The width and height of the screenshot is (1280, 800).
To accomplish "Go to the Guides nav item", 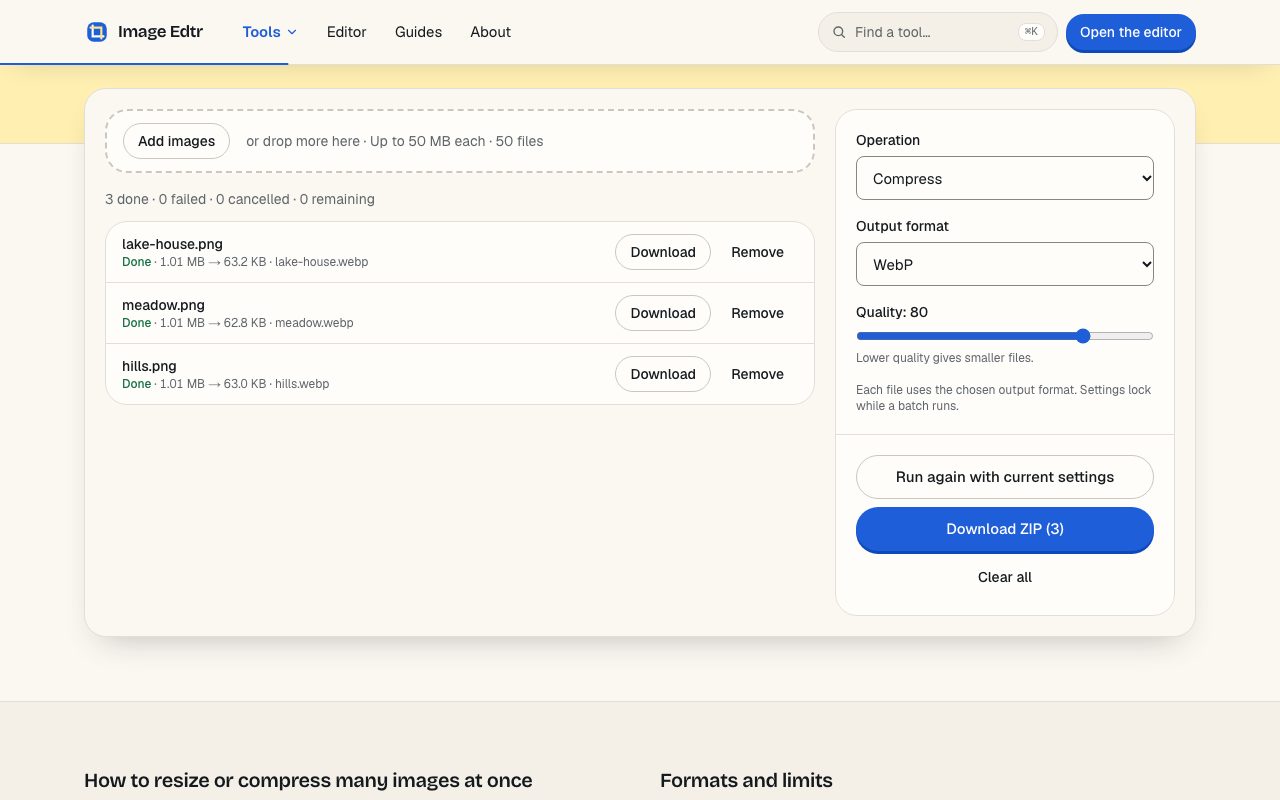I will coord(418,32).
